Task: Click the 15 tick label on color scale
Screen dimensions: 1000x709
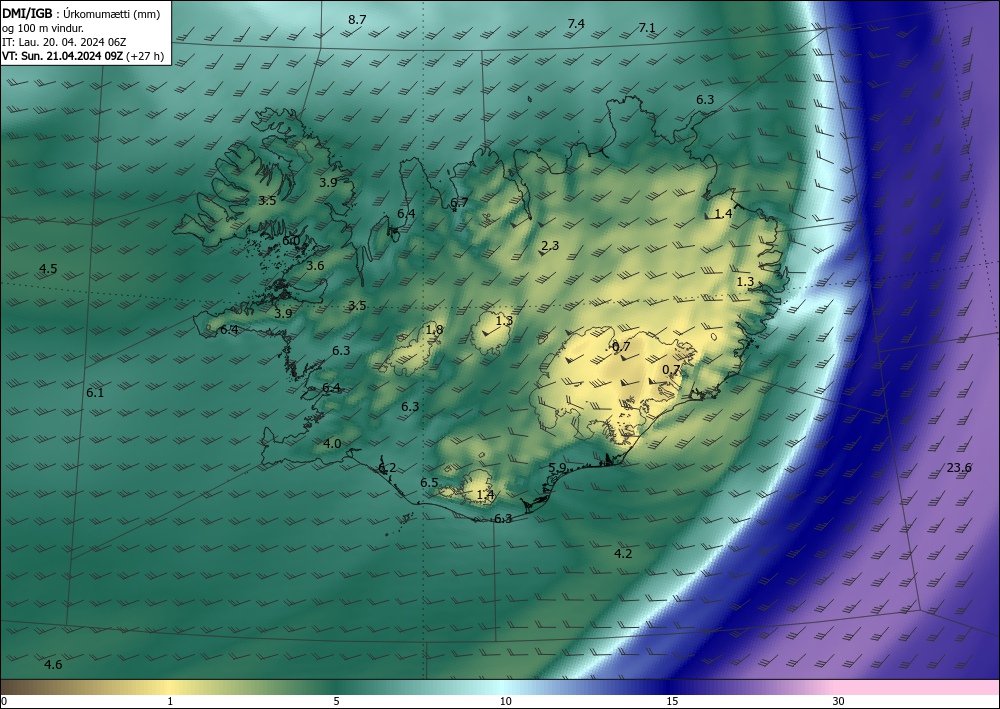Action: 672,702
